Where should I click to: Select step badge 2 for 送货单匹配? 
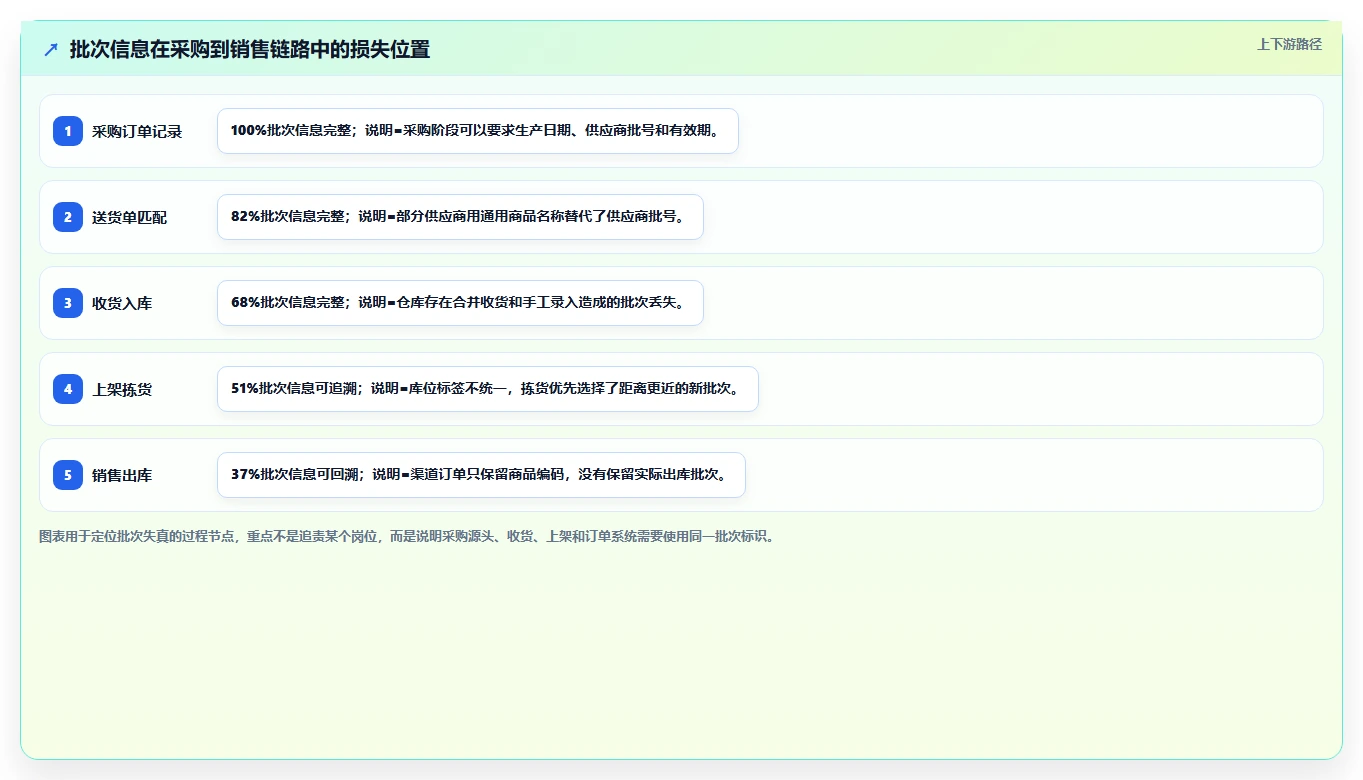click(x=68, y=217)
